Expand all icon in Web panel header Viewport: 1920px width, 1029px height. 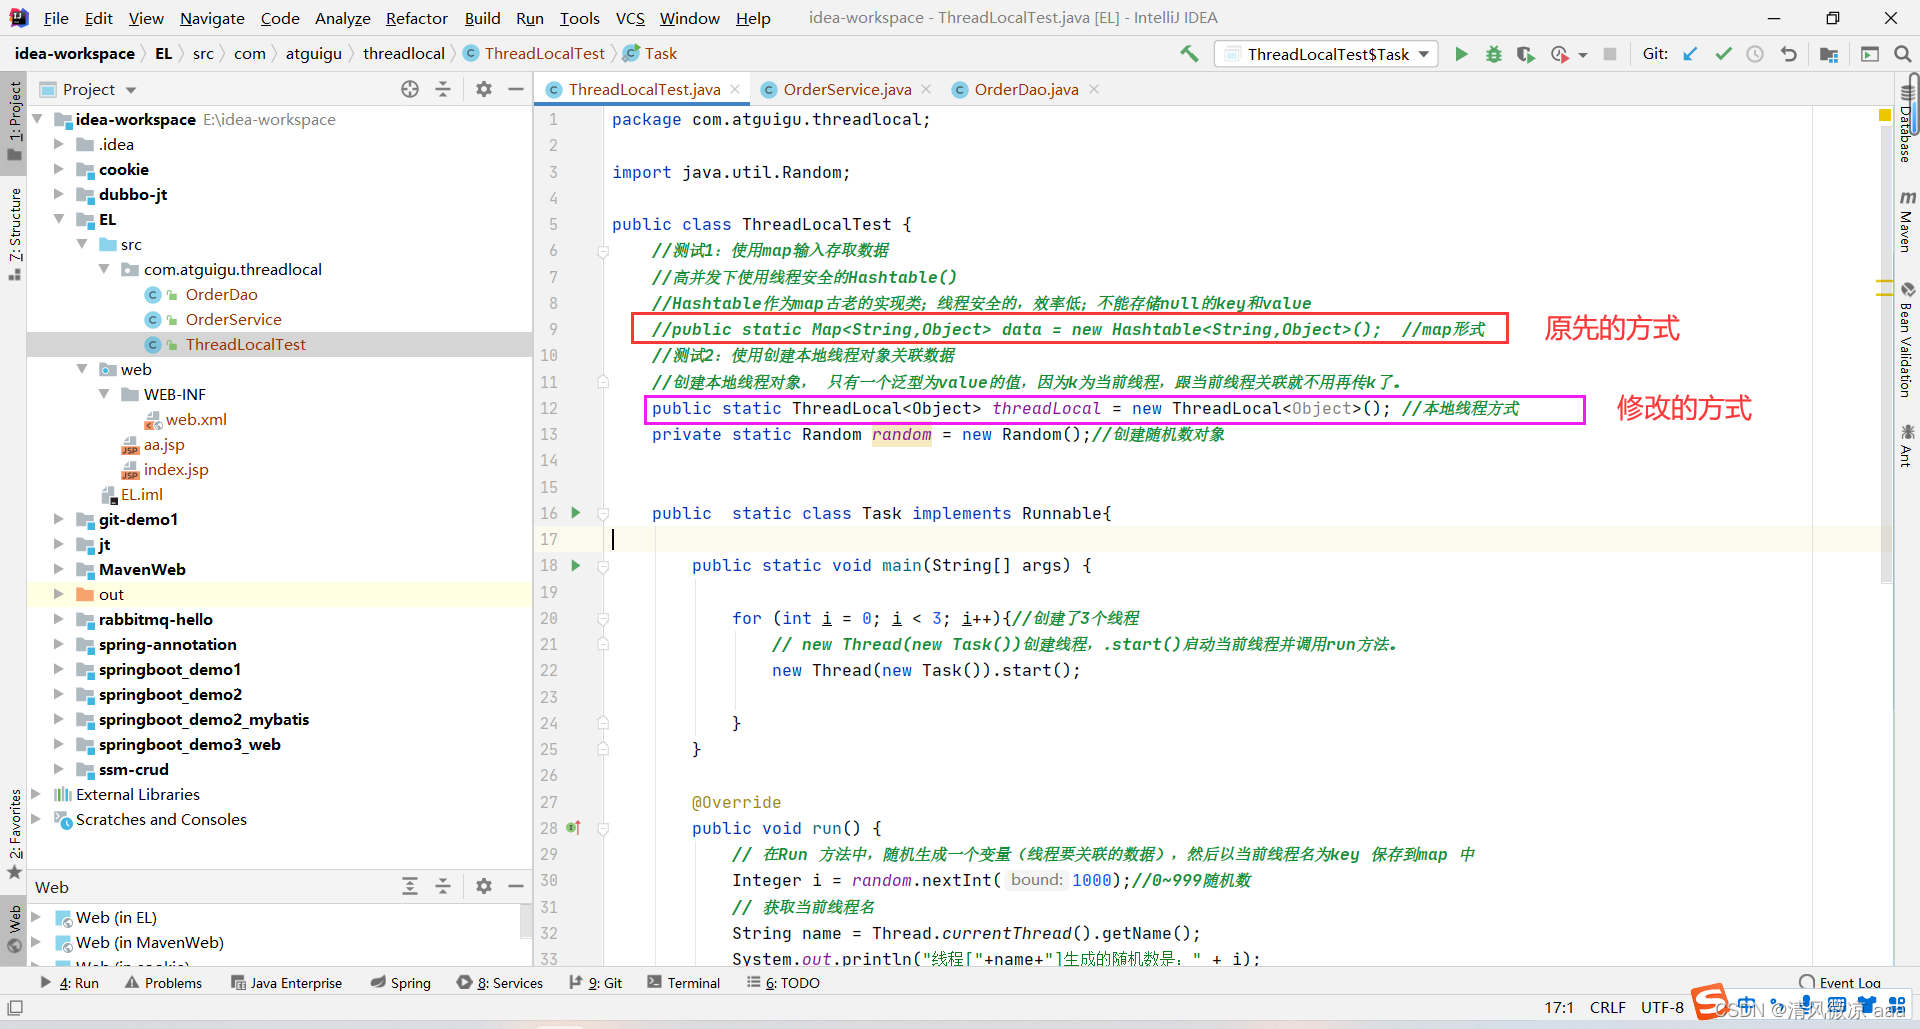(x=410, y=886)
